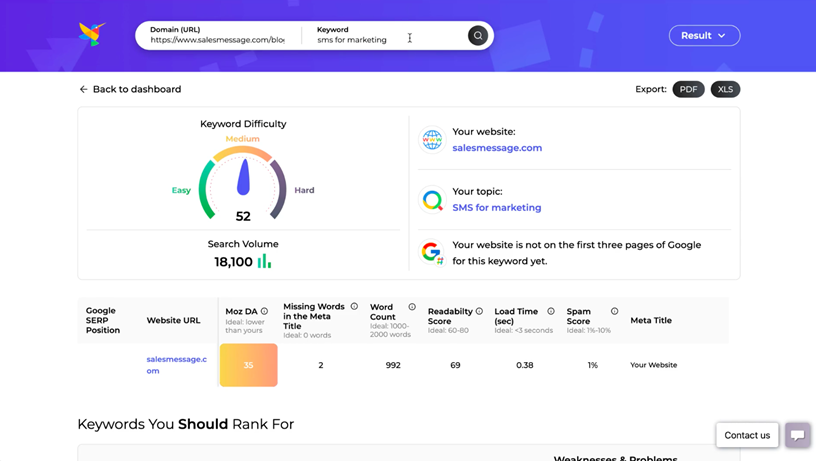Viewport: 816px width, 461px height.
Task: Click the Word Count info icon
Action: tap(411, 307)
